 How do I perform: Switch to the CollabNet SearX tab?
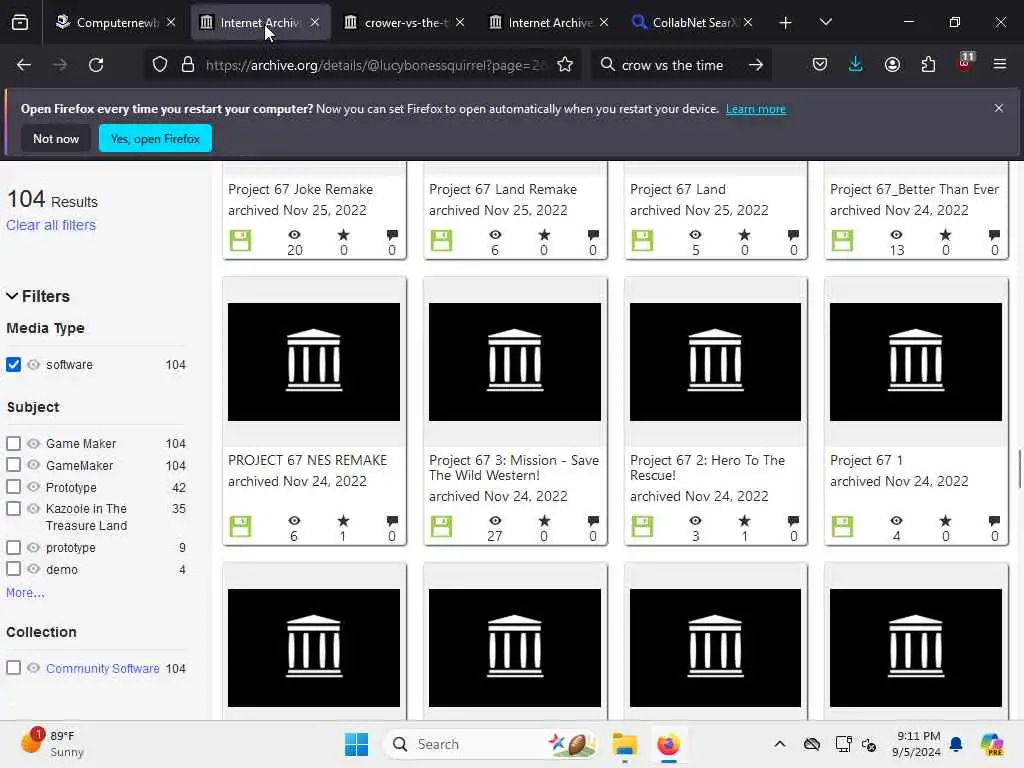tap(692, 23)
